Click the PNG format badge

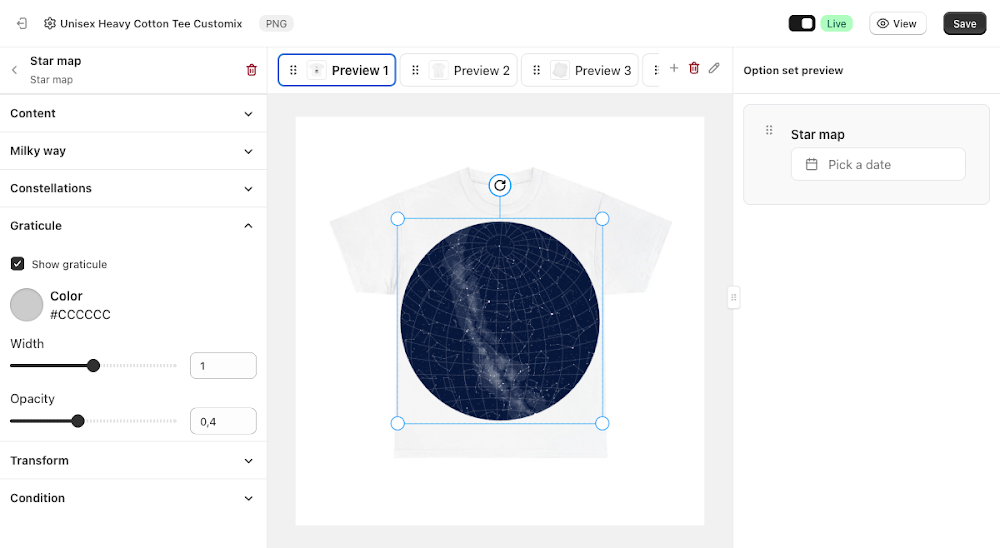click(276, 24)
